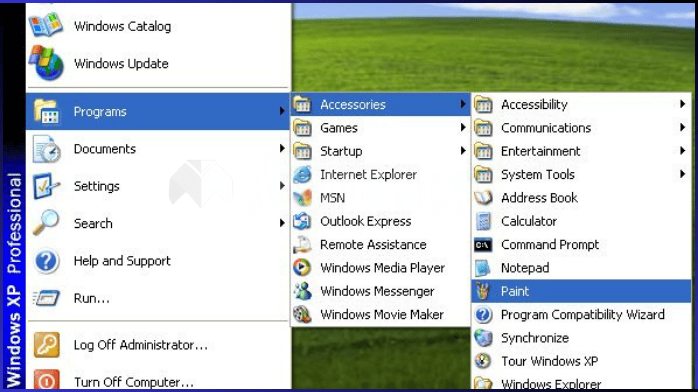
Task: Click Command Prompt text label
Action: tap(550, 245)
